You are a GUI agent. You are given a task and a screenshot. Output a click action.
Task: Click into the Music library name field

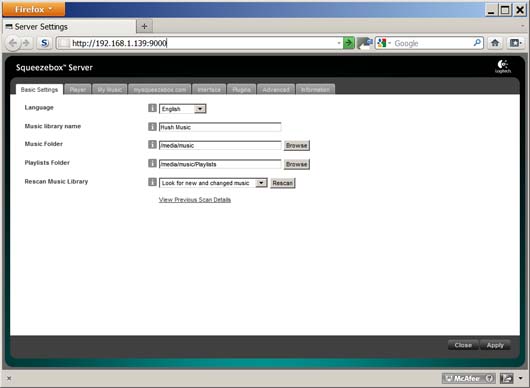[220, 127]
